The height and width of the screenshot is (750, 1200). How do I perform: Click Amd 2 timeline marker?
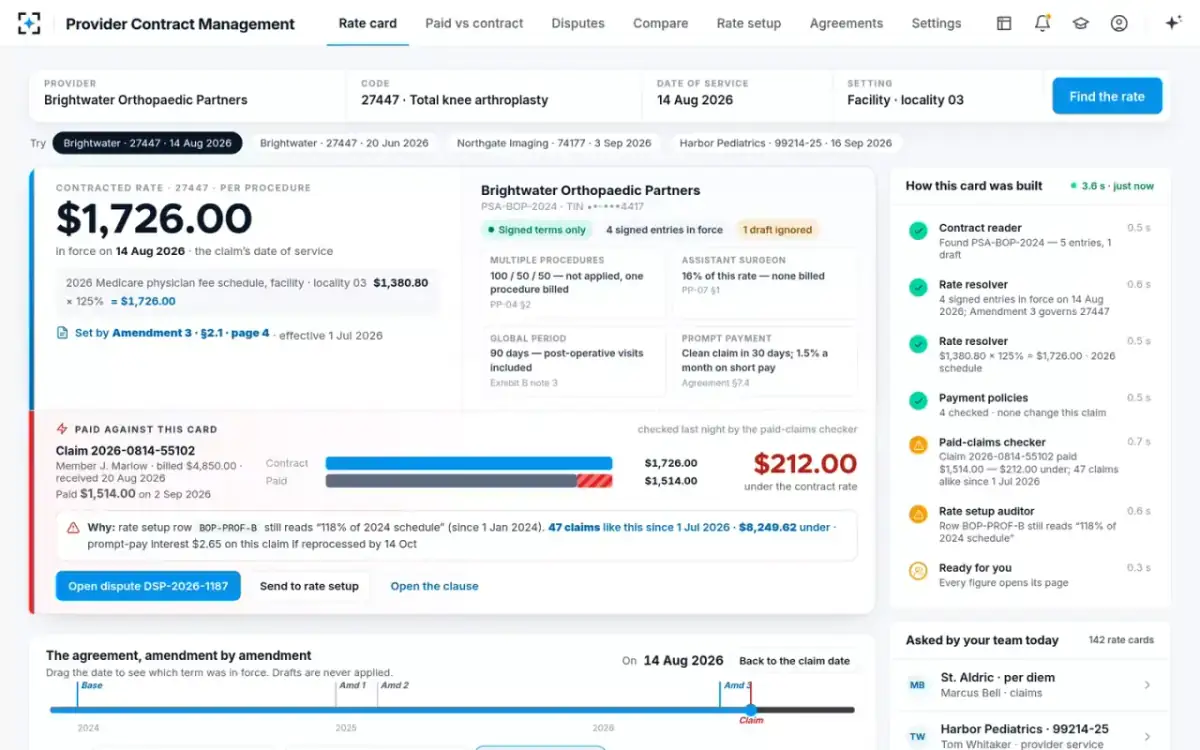click(395, 686)
